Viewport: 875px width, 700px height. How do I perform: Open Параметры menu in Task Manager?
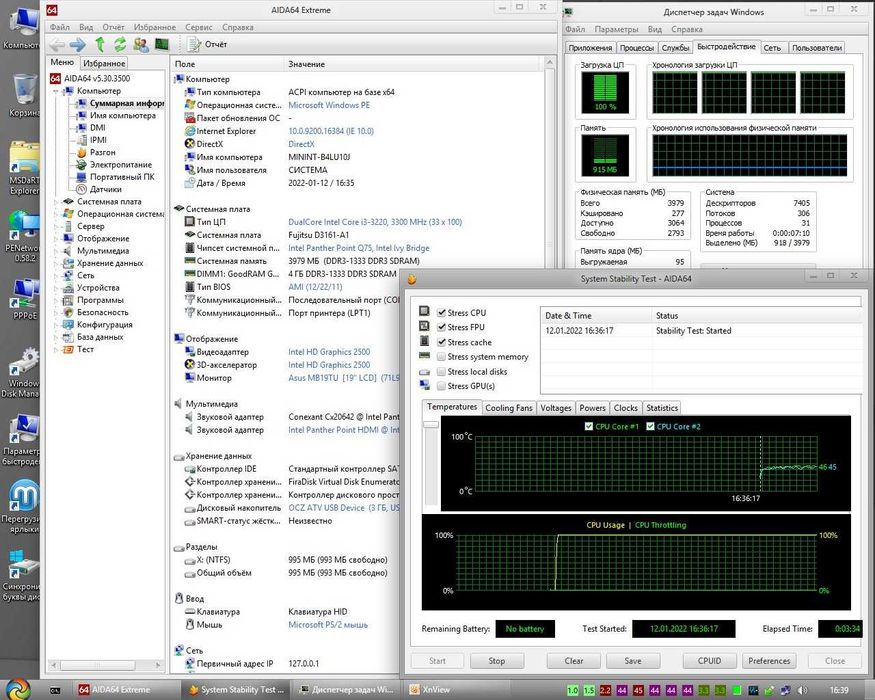tap(616, 29)
